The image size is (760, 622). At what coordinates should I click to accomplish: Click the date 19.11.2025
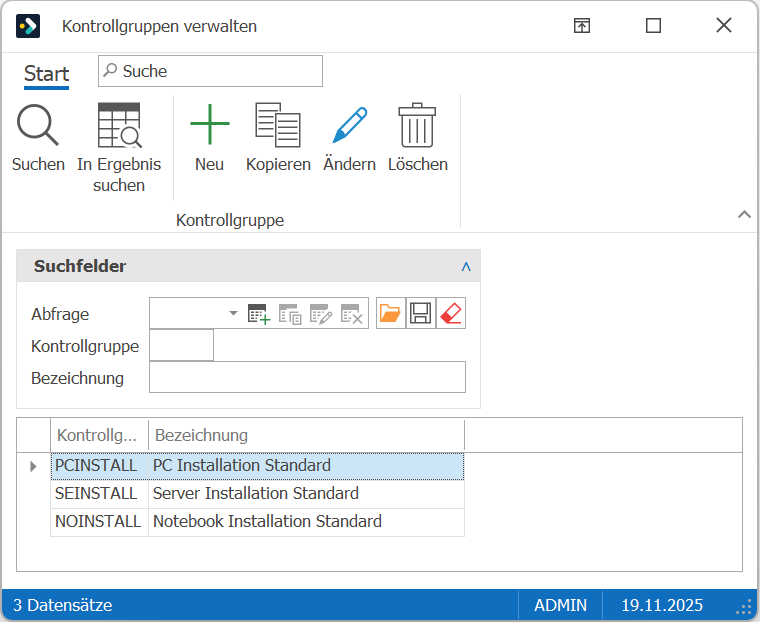[x=662, y=605]
